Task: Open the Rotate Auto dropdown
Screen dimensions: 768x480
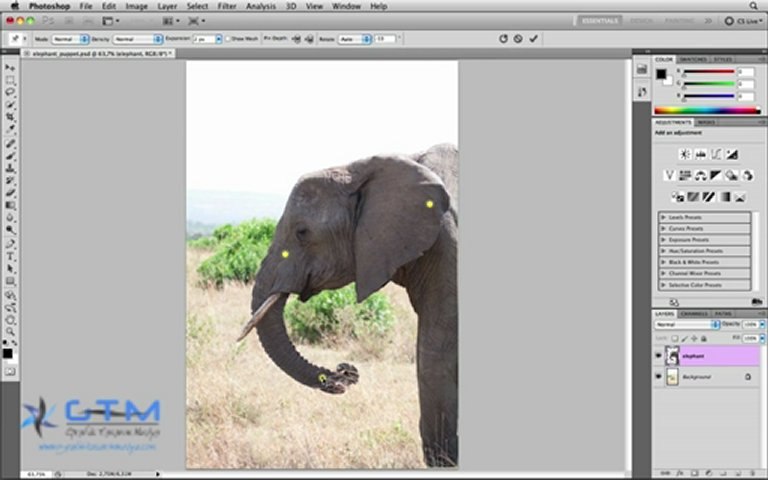Action: pyautogui.click(x=355, y=39)
